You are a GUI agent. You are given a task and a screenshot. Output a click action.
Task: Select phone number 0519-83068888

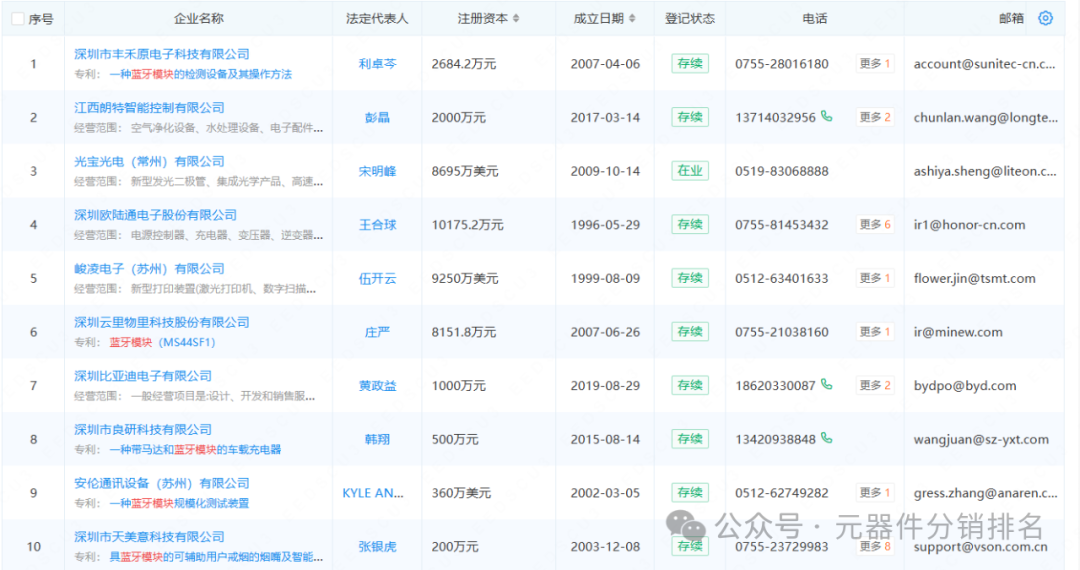[x=781, y=171]
